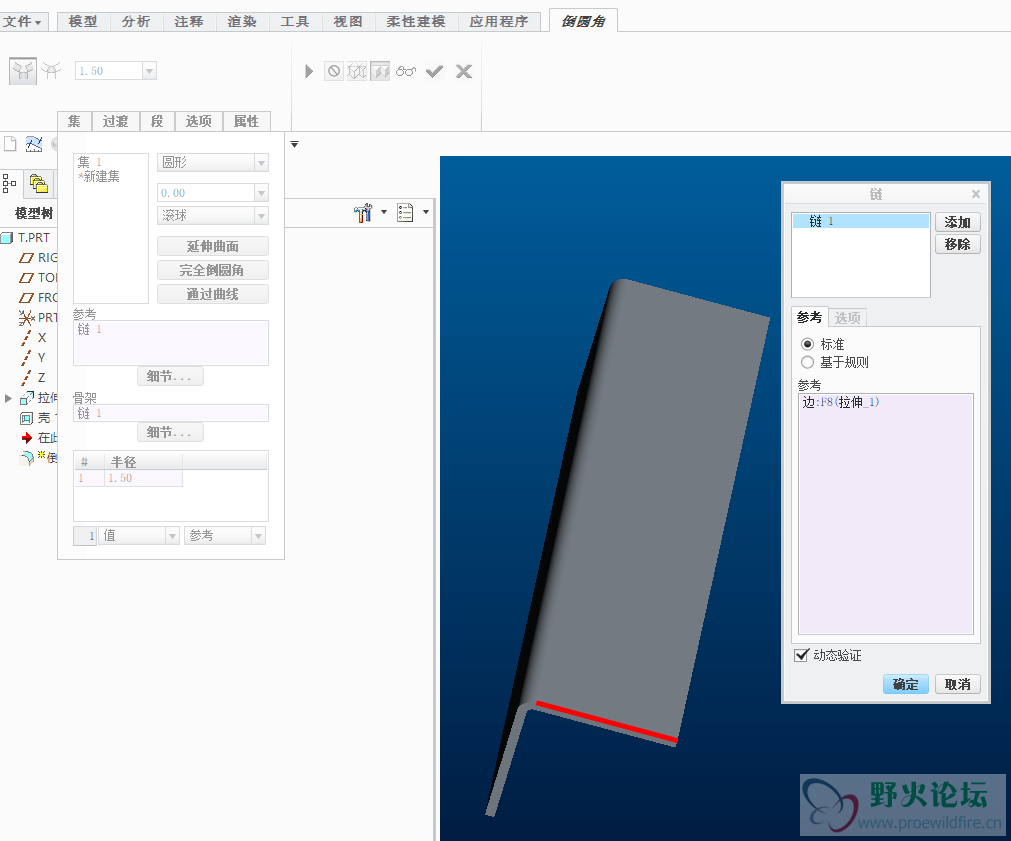The width and height of the screenshot is (1011, 841).
Task: Select the set-mode round icon
Action: coord(23,71)
